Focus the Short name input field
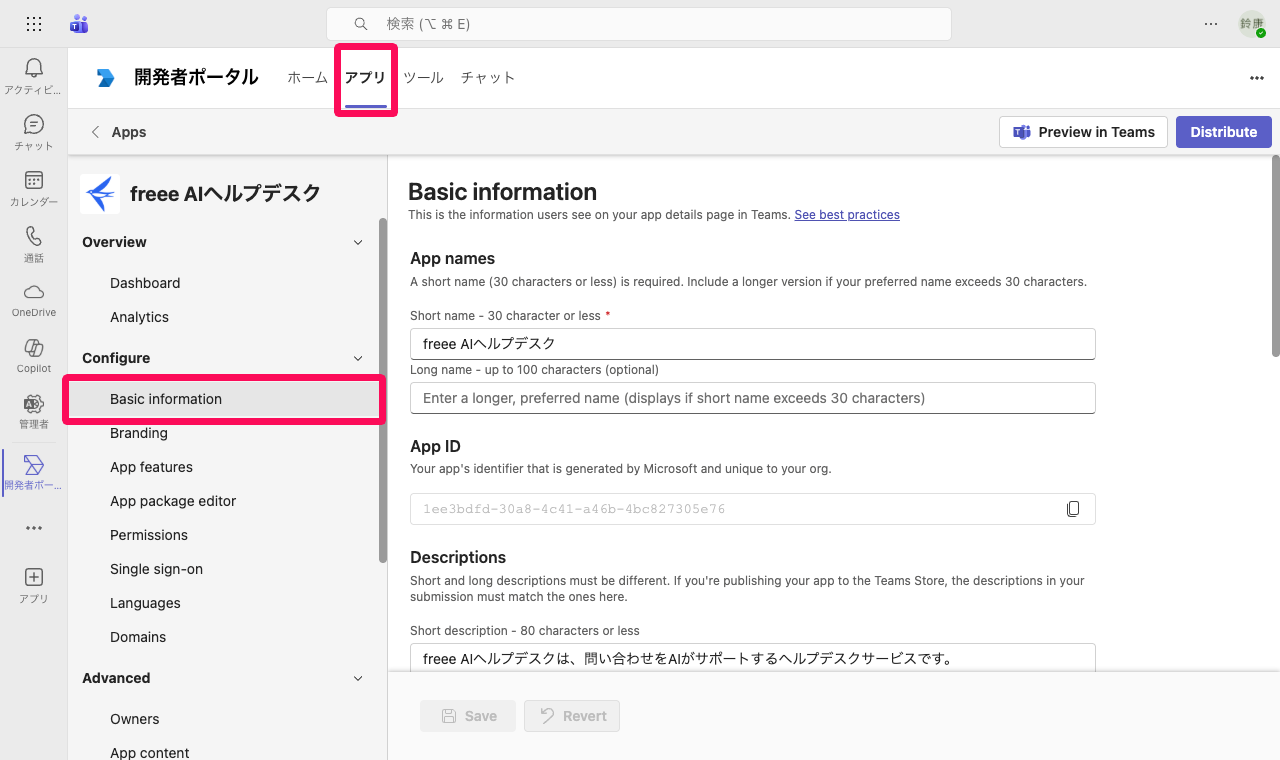Viewport: 1280px width, 760px height. click(x=753, y=344)
